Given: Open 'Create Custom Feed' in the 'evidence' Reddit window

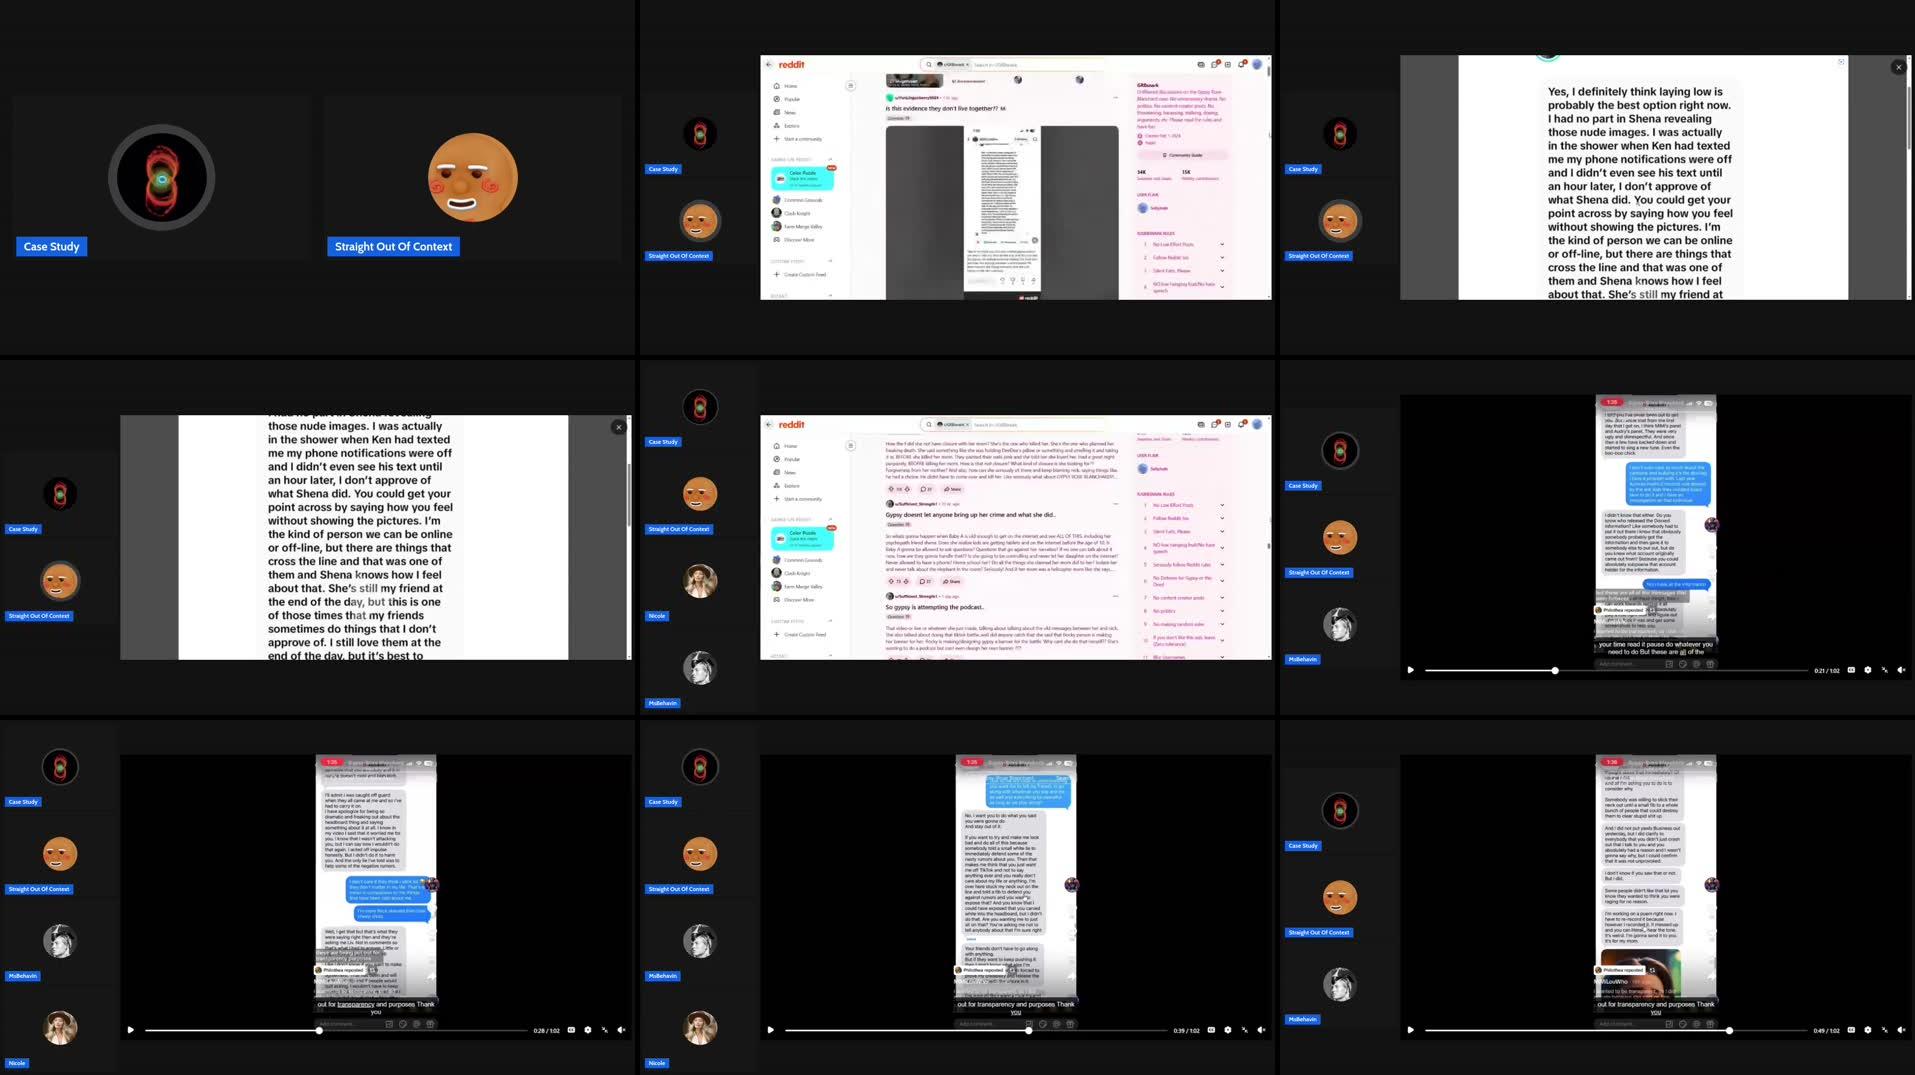Looking at the screenshot, I should coord(800,274).
